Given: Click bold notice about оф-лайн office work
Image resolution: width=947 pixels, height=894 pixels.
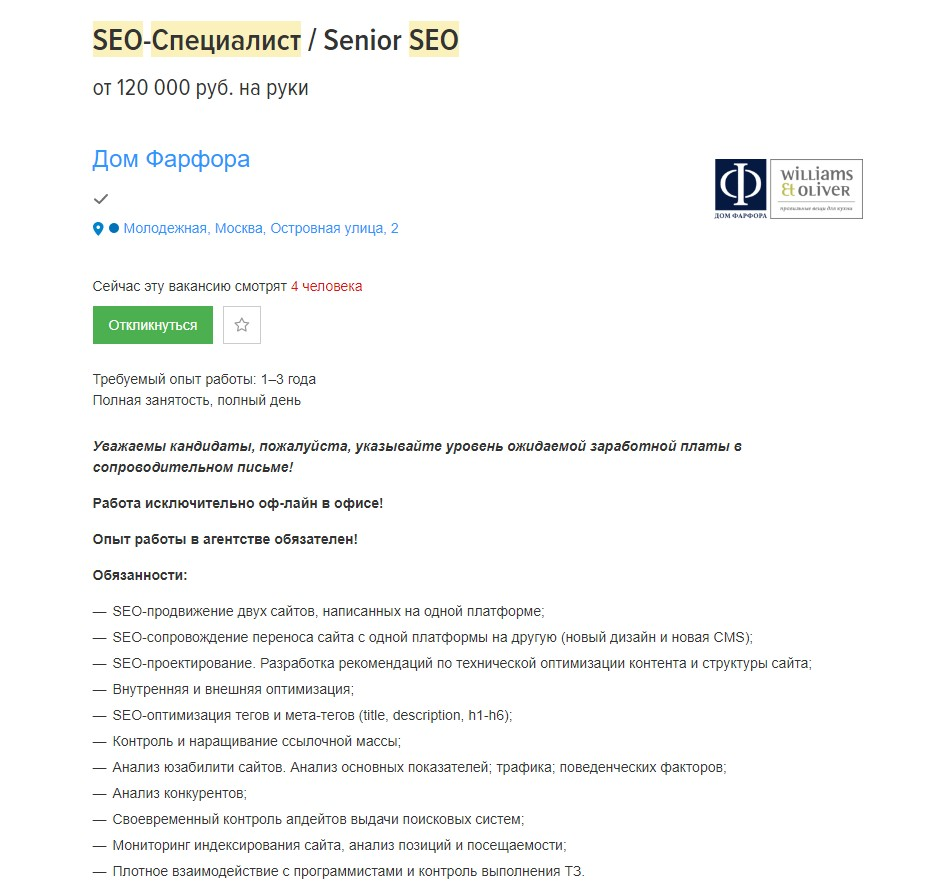Looking at the screenshot, I should pyautogui.click(x=238, y=503).
